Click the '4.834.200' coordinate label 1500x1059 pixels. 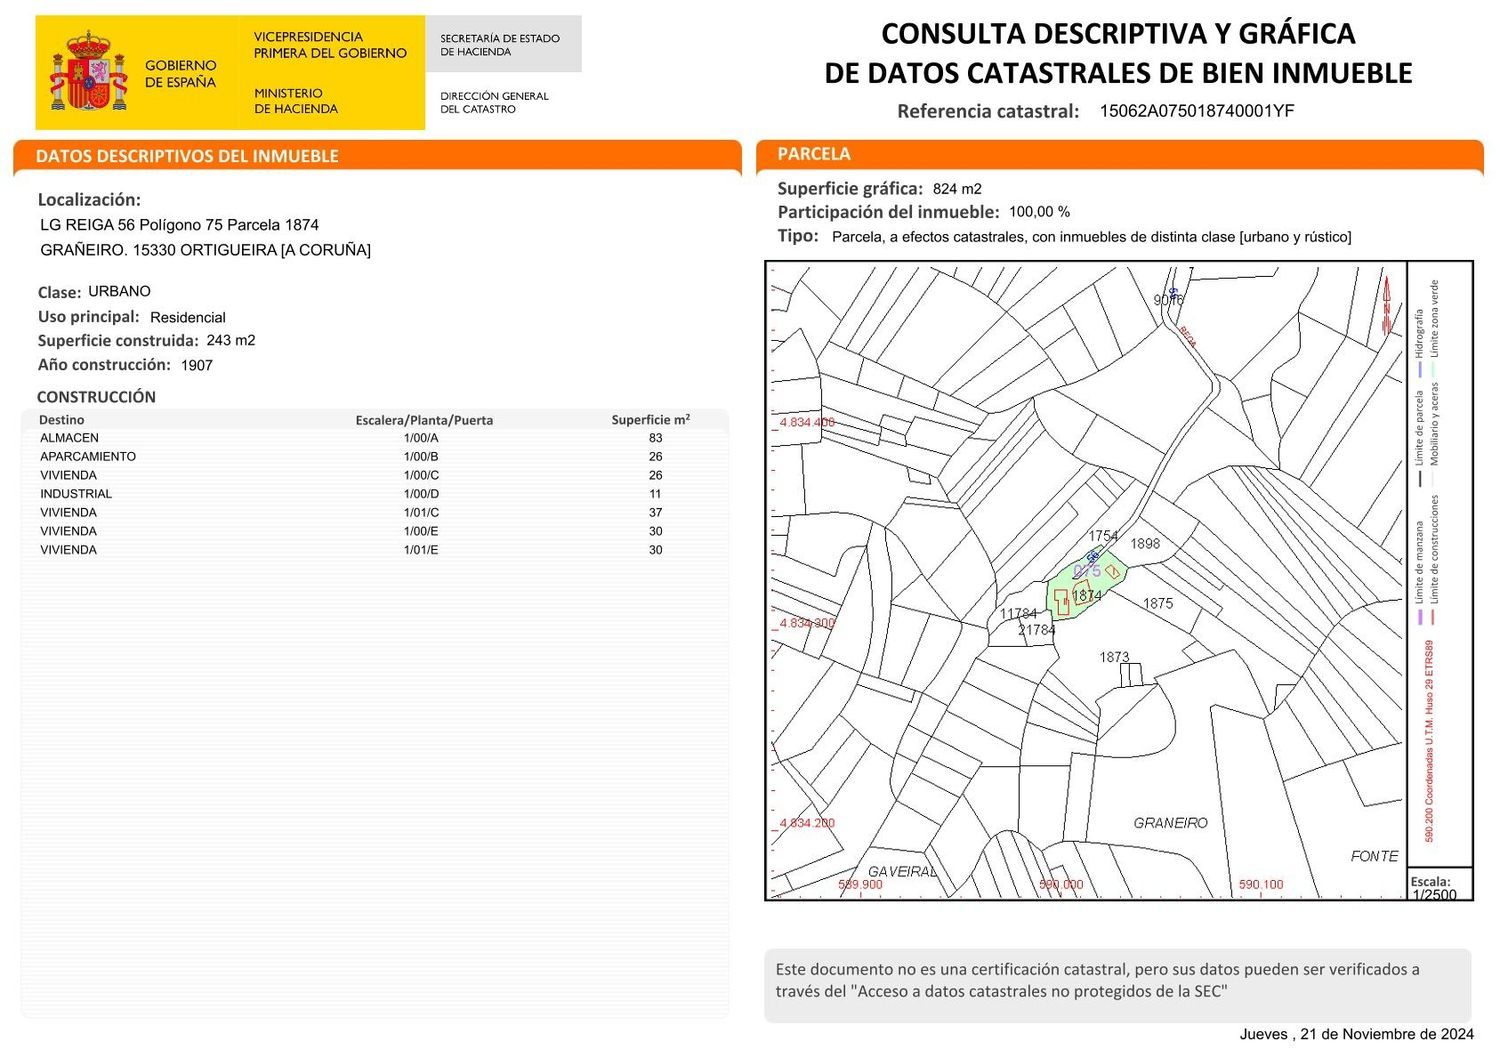[x=807, y=823]
